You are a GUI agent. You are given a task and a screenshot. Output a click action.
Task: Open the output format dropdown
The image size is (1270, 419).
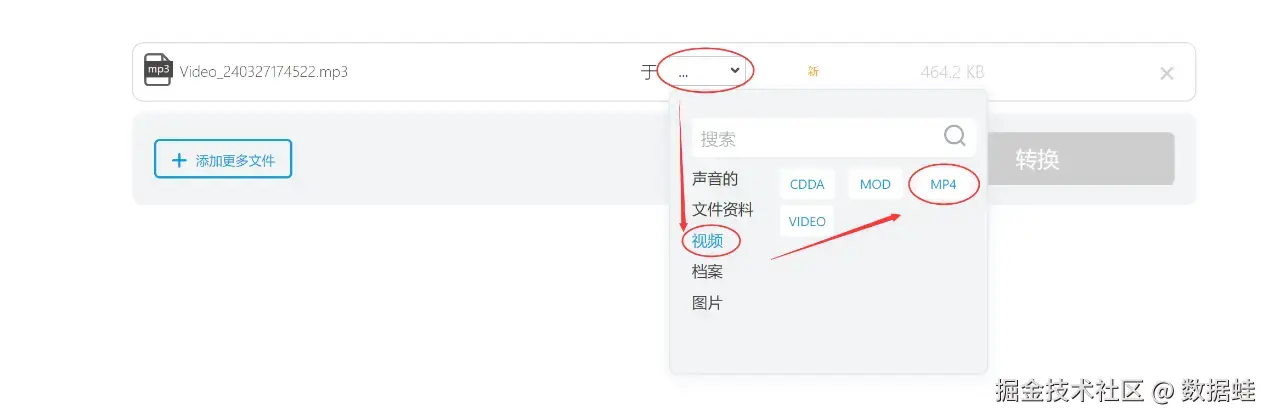tap(705, 71)
